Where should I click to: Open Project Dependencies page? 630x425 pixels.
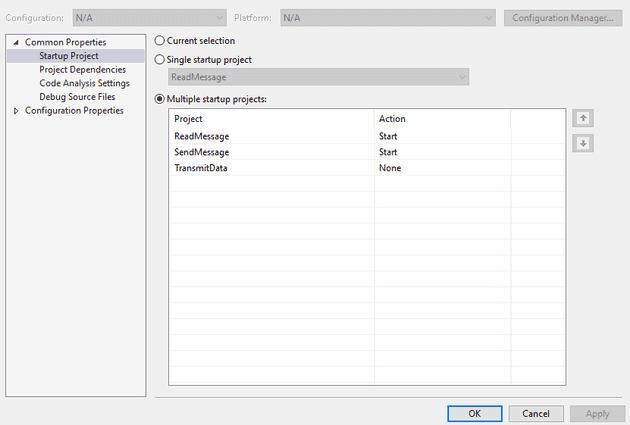[82, 69]
